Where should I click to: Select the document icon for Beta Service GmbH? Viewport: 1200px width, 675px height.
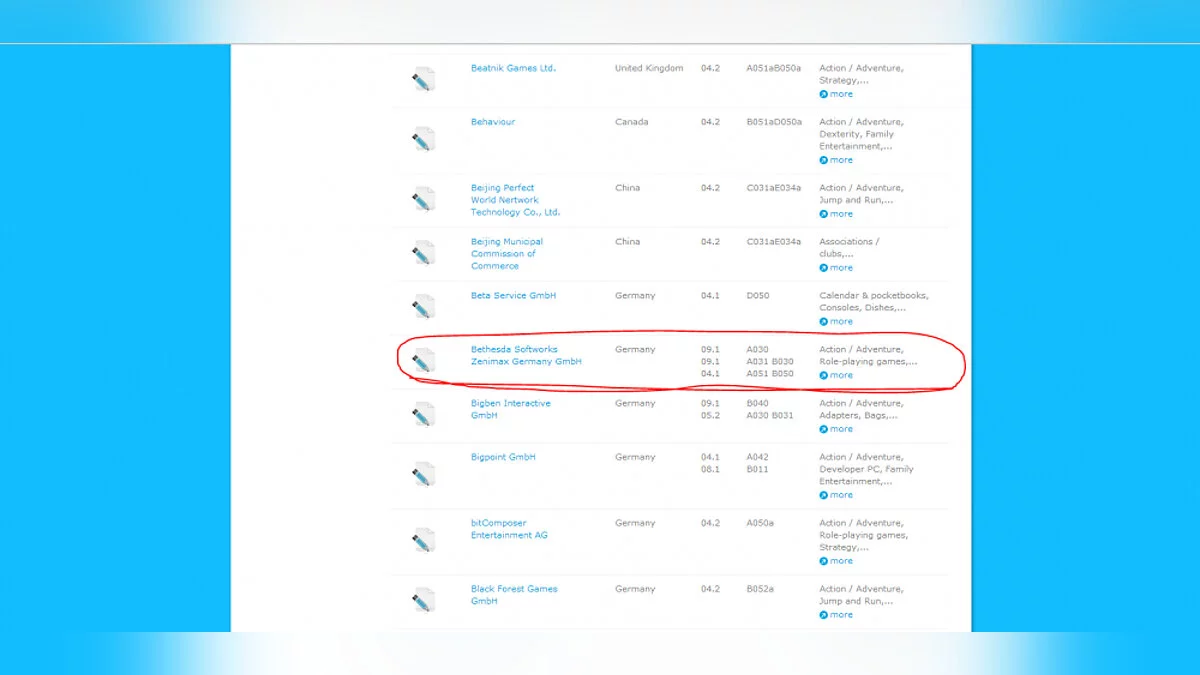tap(424, 307)
